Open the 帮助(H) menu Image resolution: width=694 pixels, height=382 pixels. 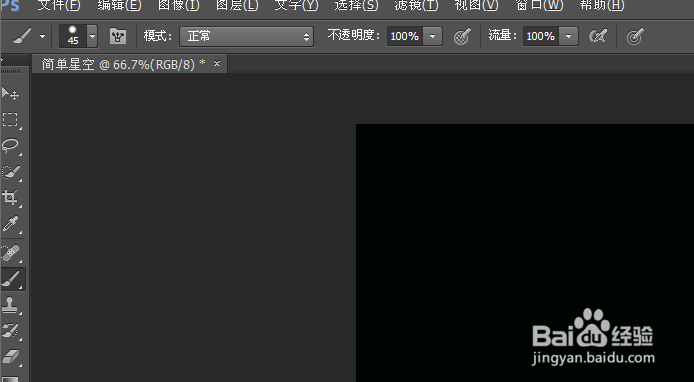pyautogui.click(x=602, y=5)
